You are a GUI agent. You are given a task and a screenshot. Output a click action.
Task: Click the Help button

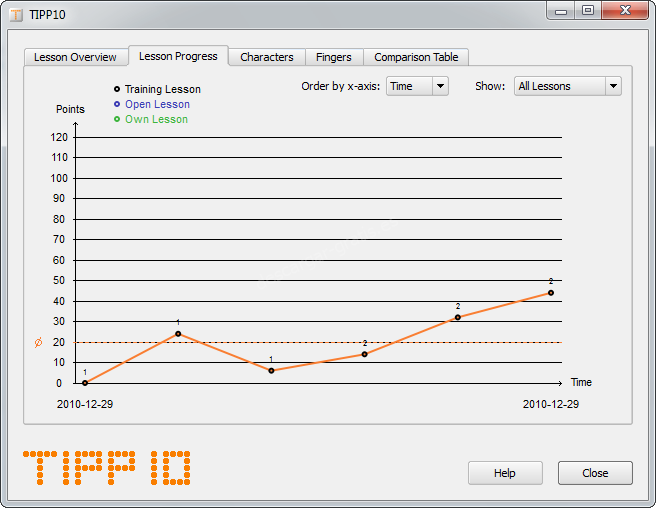point(505,473)
